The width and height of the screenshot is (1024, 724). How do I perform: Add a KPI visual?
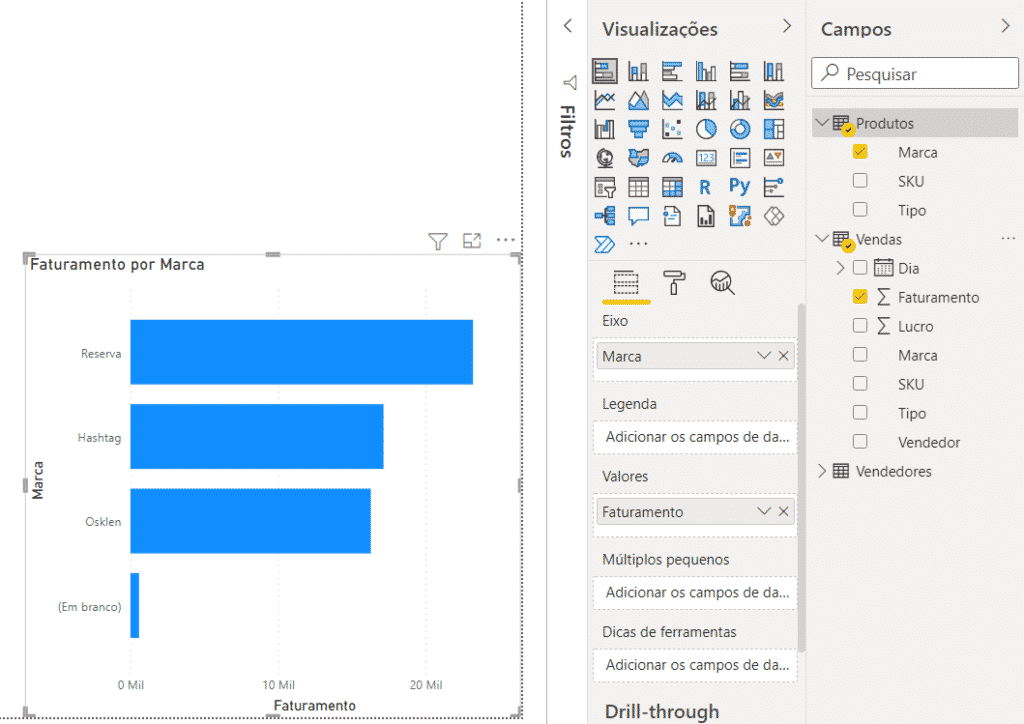[774, 158]
